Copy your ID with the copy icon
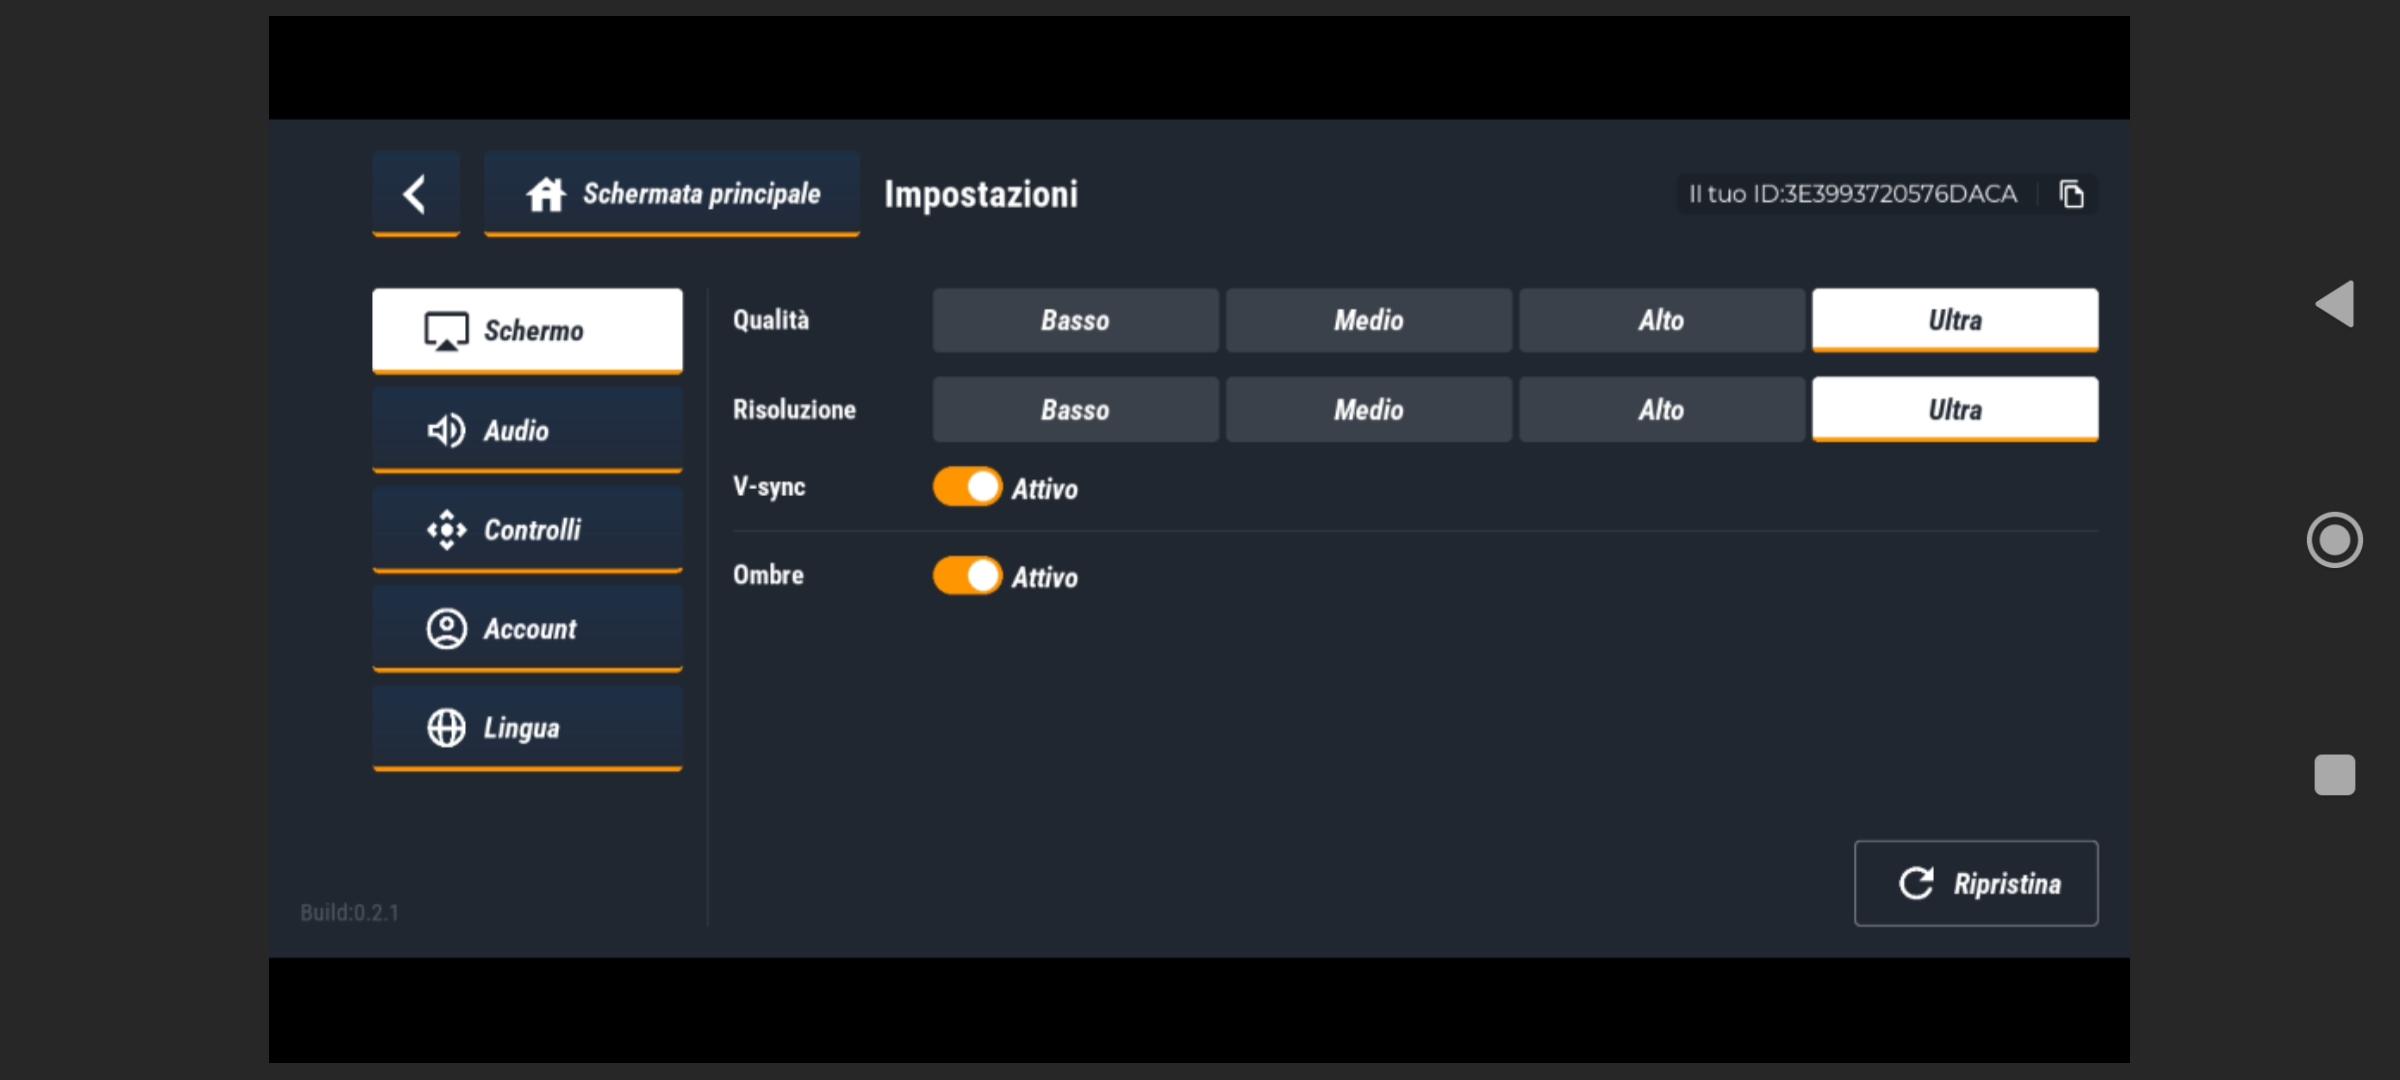The image size is (2400, 1080). 2071,194
